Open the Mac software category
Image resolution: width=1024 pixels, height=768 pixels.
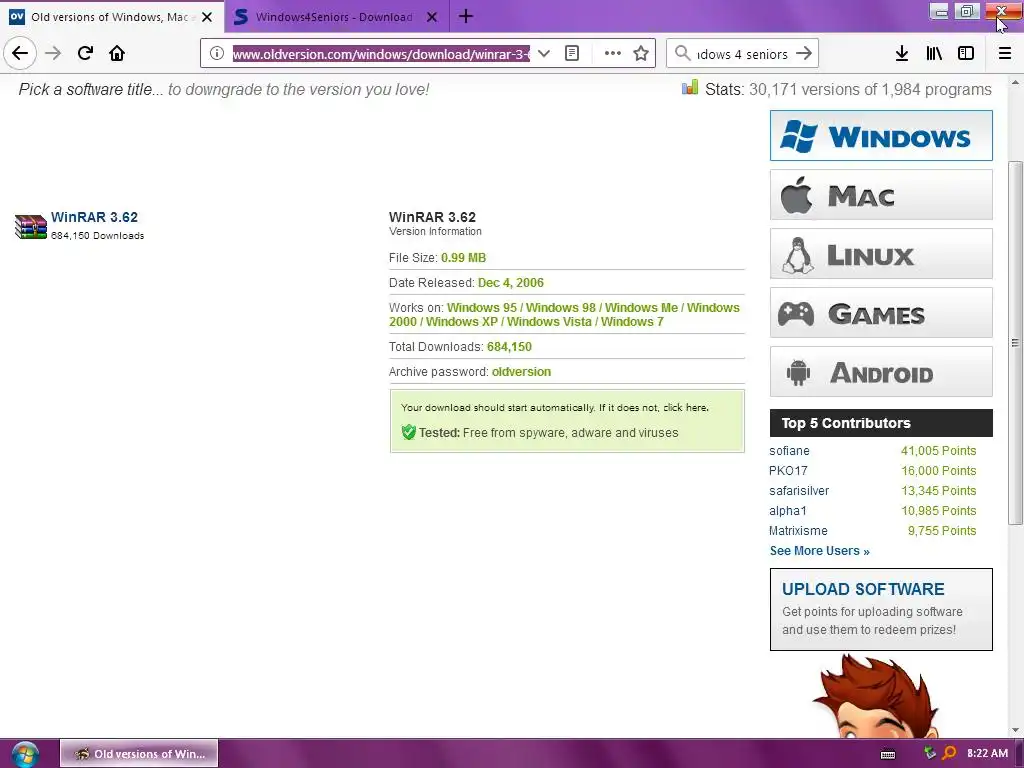[881, 195]
